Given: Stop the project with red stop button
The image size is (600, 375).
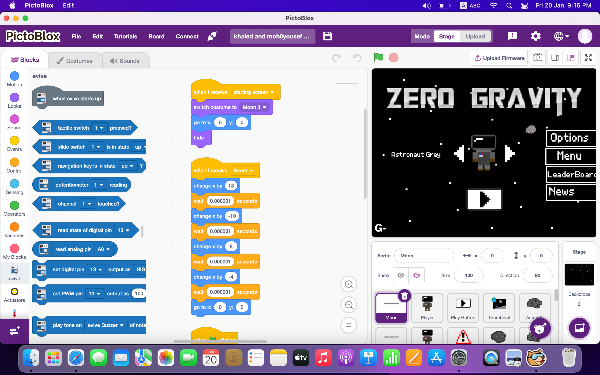Looking at the screenshot, I should [x=393, y=57].
